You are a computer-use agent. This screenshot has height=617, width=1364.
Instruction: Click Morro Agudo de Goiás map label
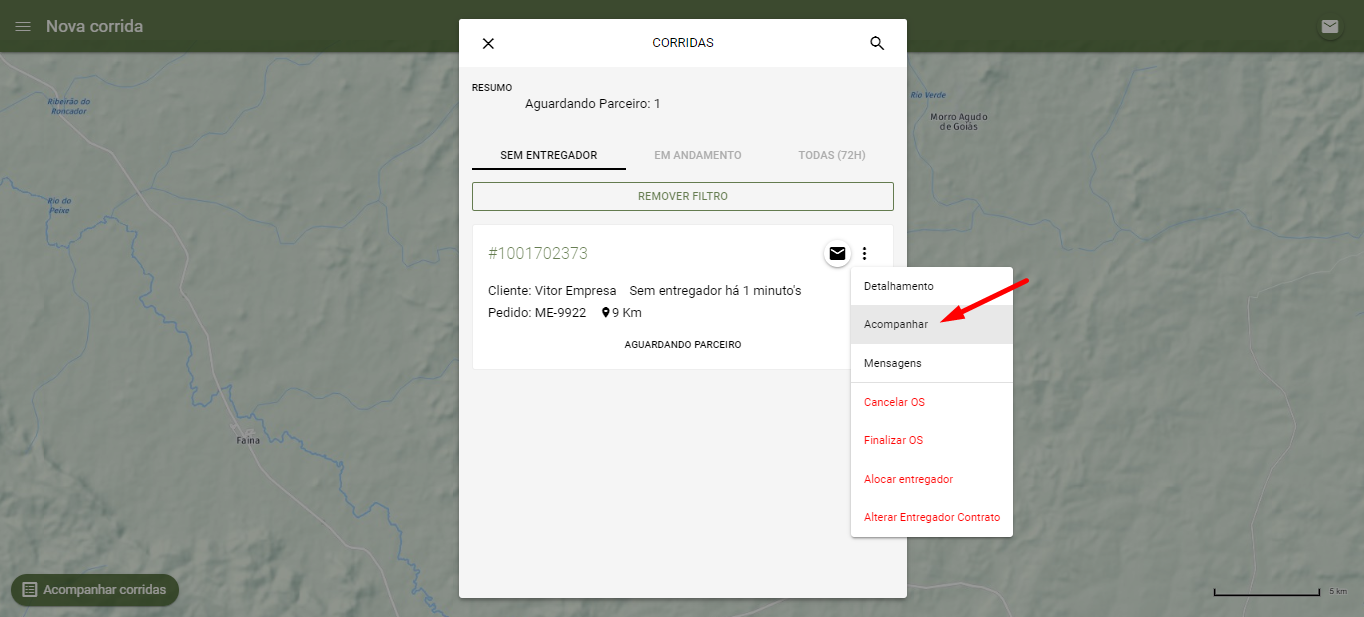960,122
